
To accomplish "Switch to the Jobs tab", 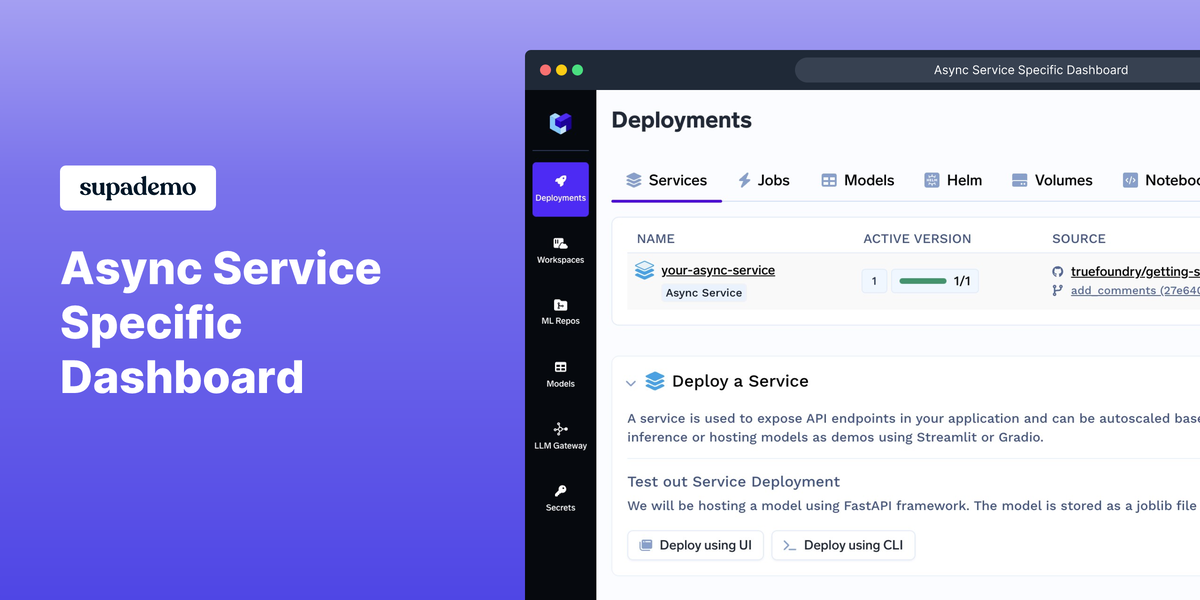I will [x=763, y=181].
